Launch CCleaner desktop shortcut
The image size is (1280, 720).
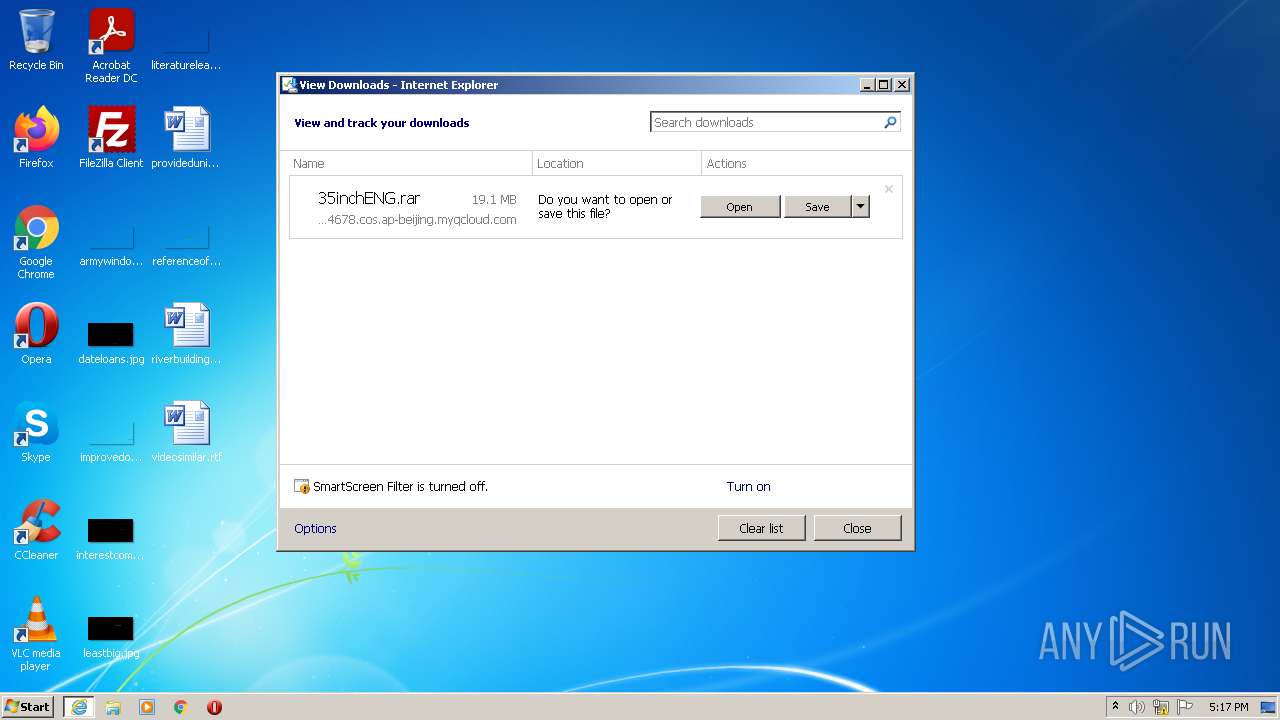[36, 530]
